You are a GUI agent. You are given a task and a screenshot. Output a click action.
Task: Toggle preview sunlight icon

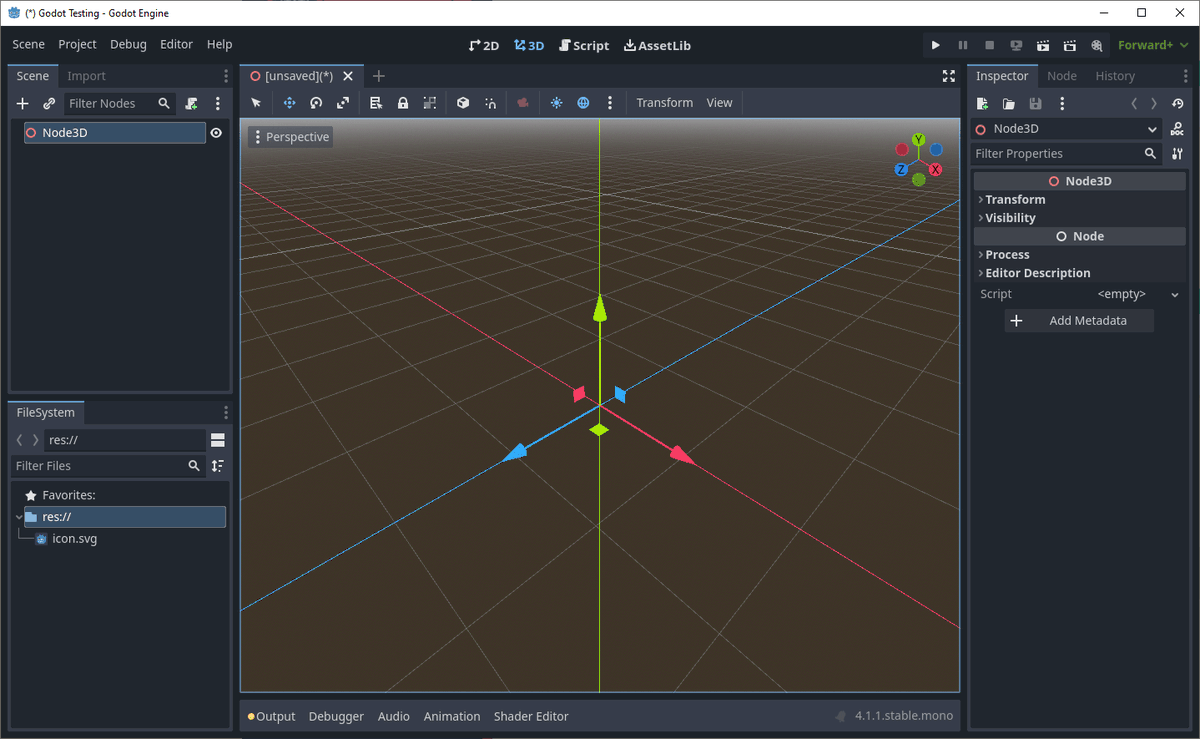click(x=556, y=103)
